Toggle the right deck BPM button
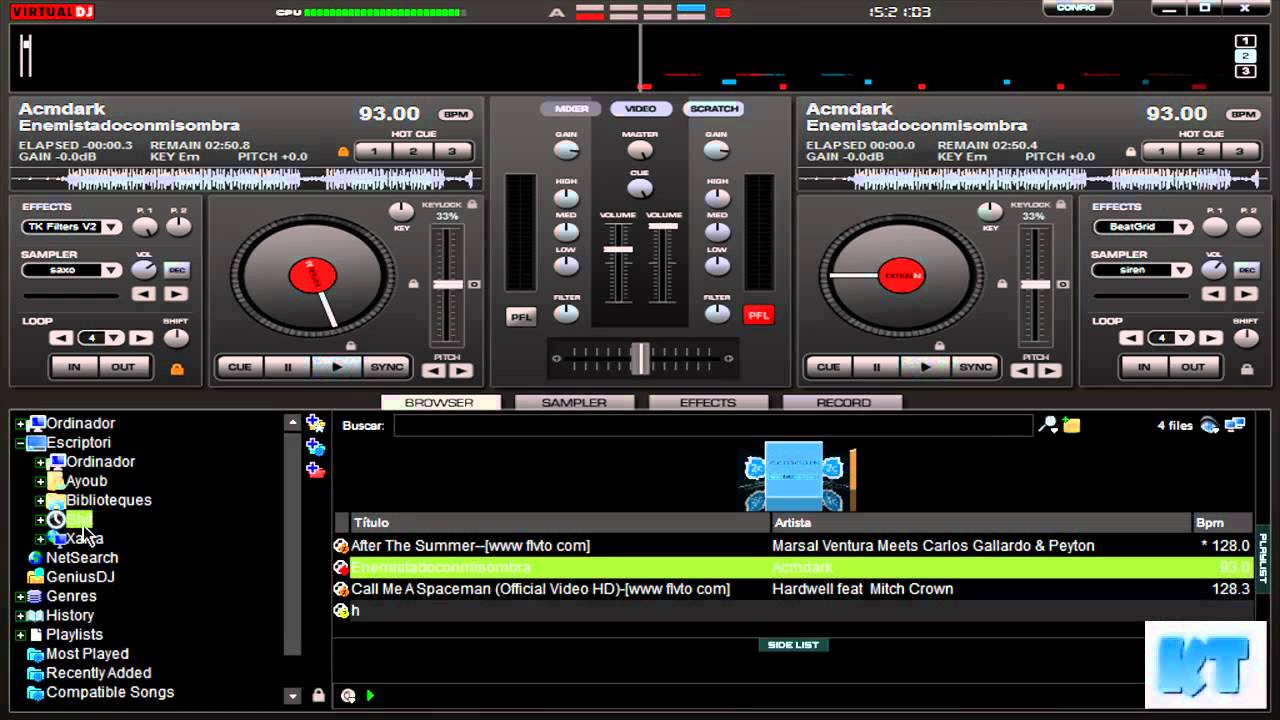Image resolution: width=1280 pixels, height=720 pixels. (1244, 114)
